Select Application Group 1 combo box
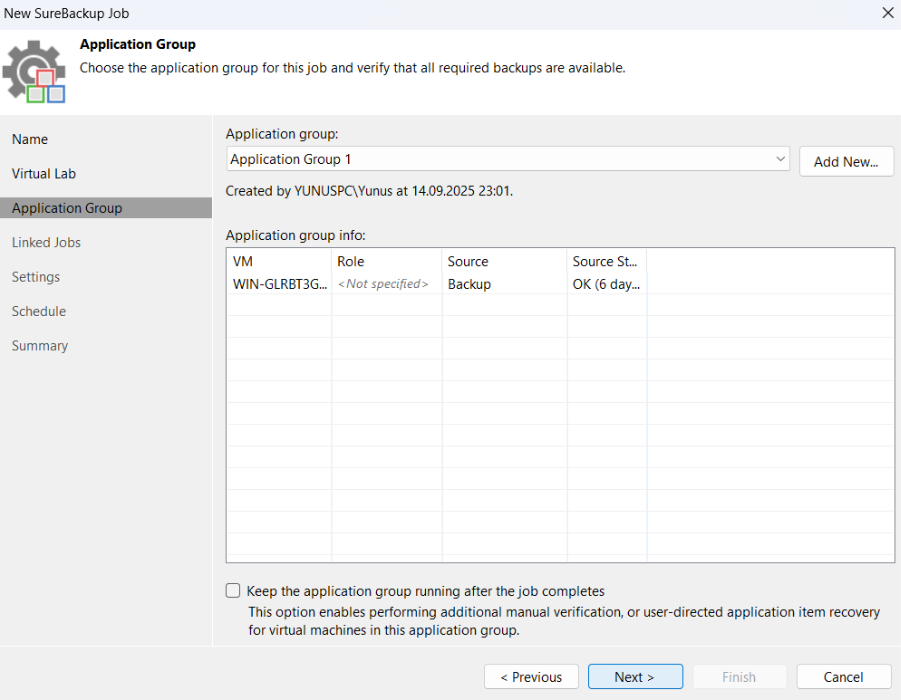 500,160
